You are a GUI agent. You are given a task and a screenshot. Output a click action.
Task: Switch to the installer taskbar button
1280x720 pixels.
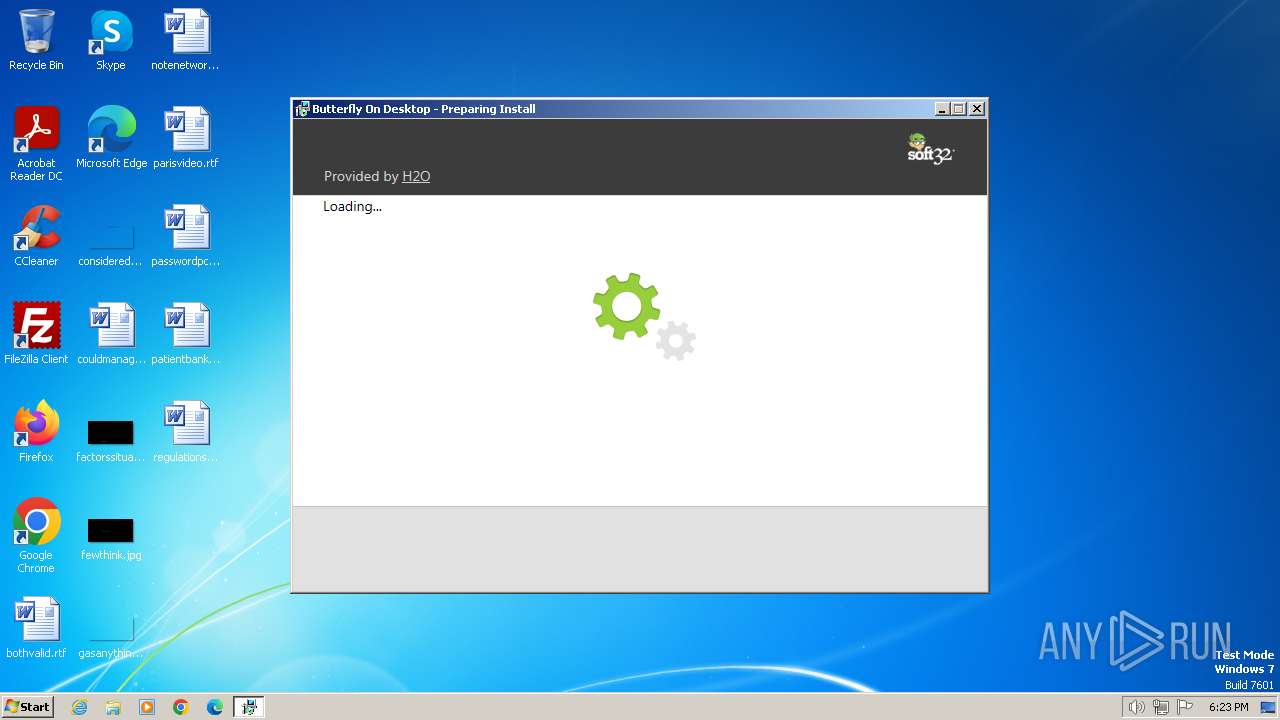(249, 707)
